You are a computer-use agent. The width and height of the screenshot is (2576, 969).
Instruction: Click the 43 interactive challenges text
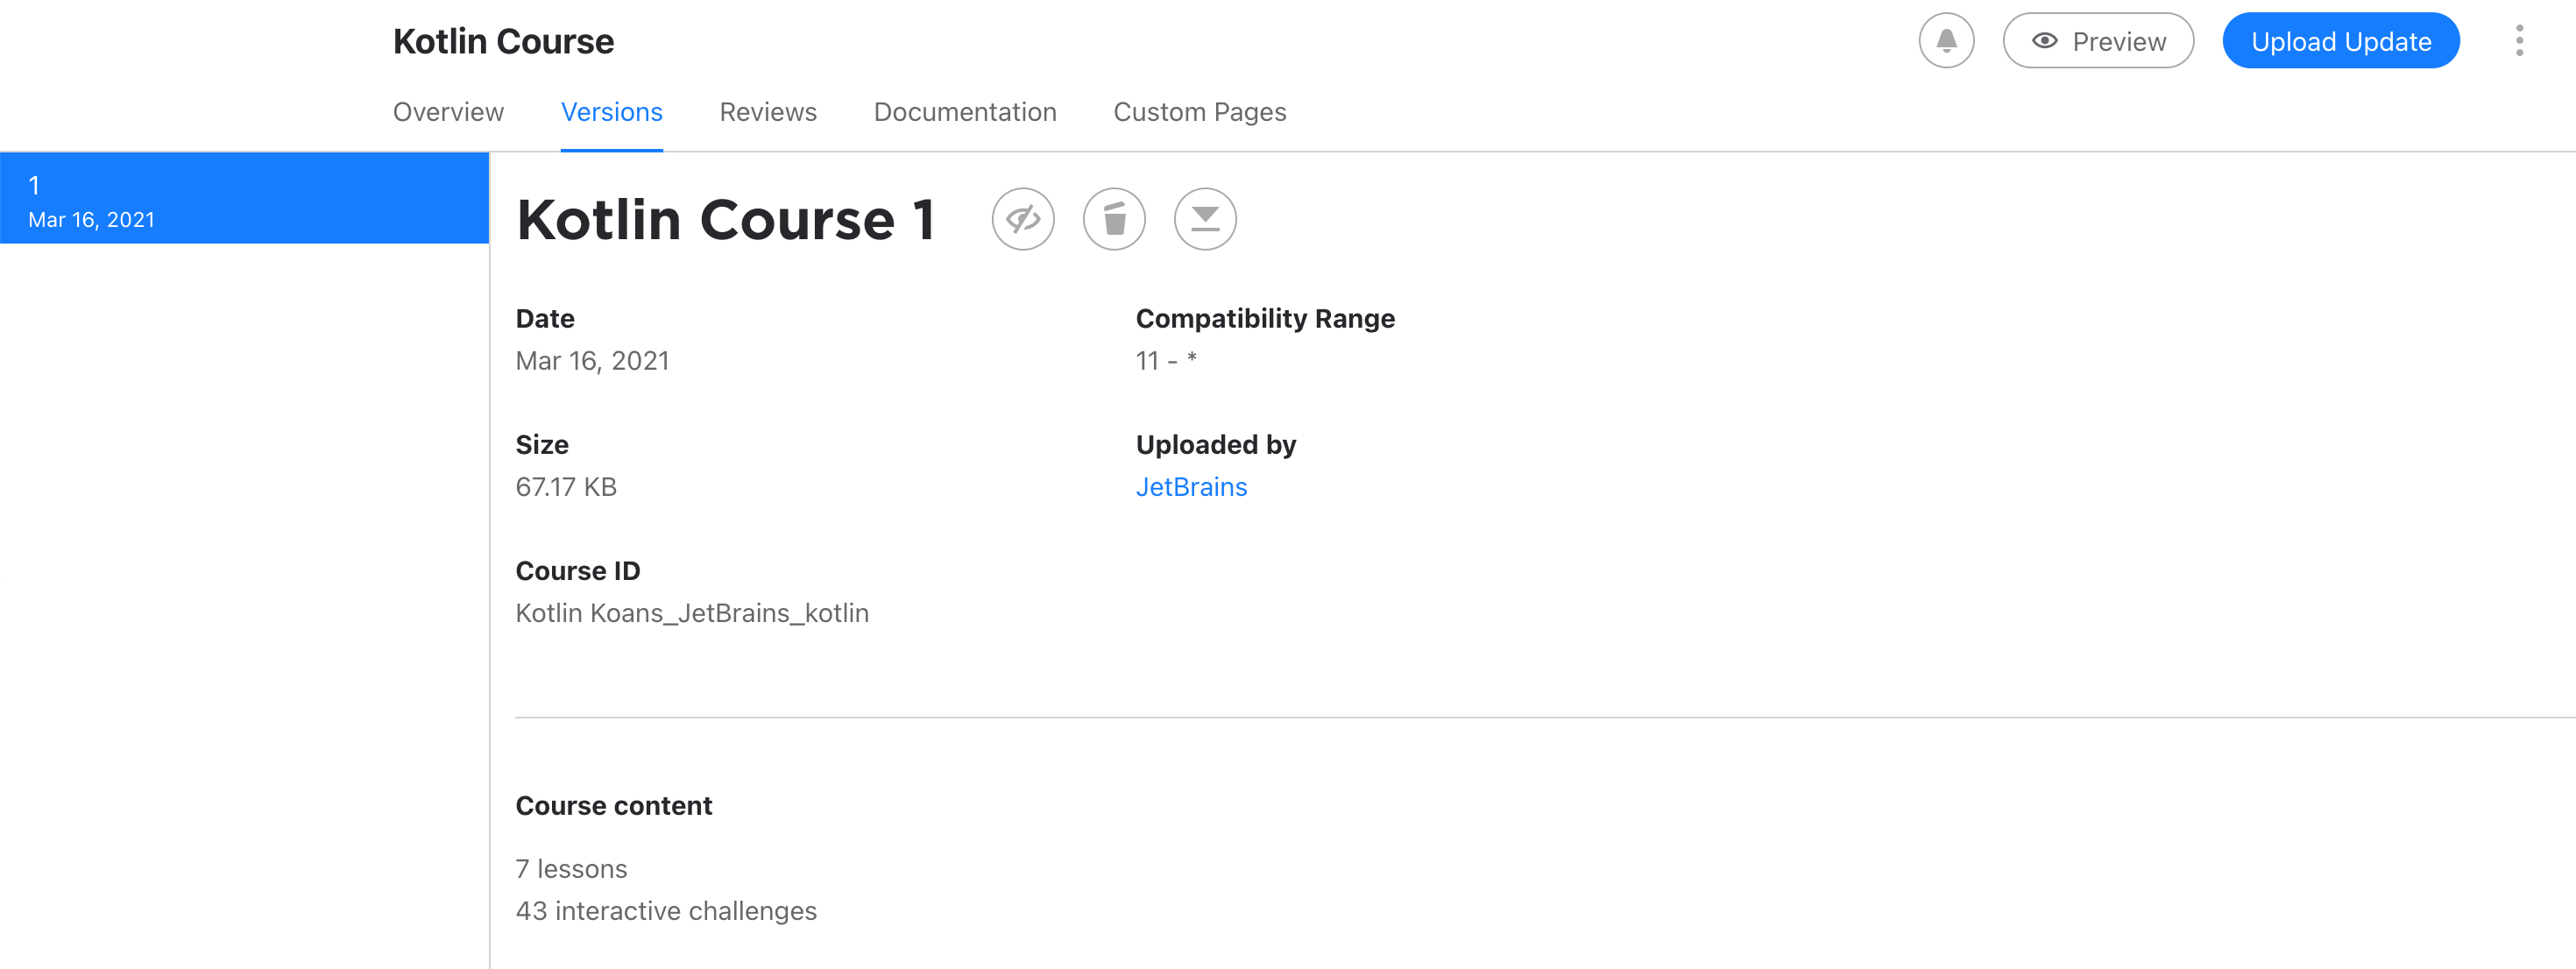[x=665, y=911]
